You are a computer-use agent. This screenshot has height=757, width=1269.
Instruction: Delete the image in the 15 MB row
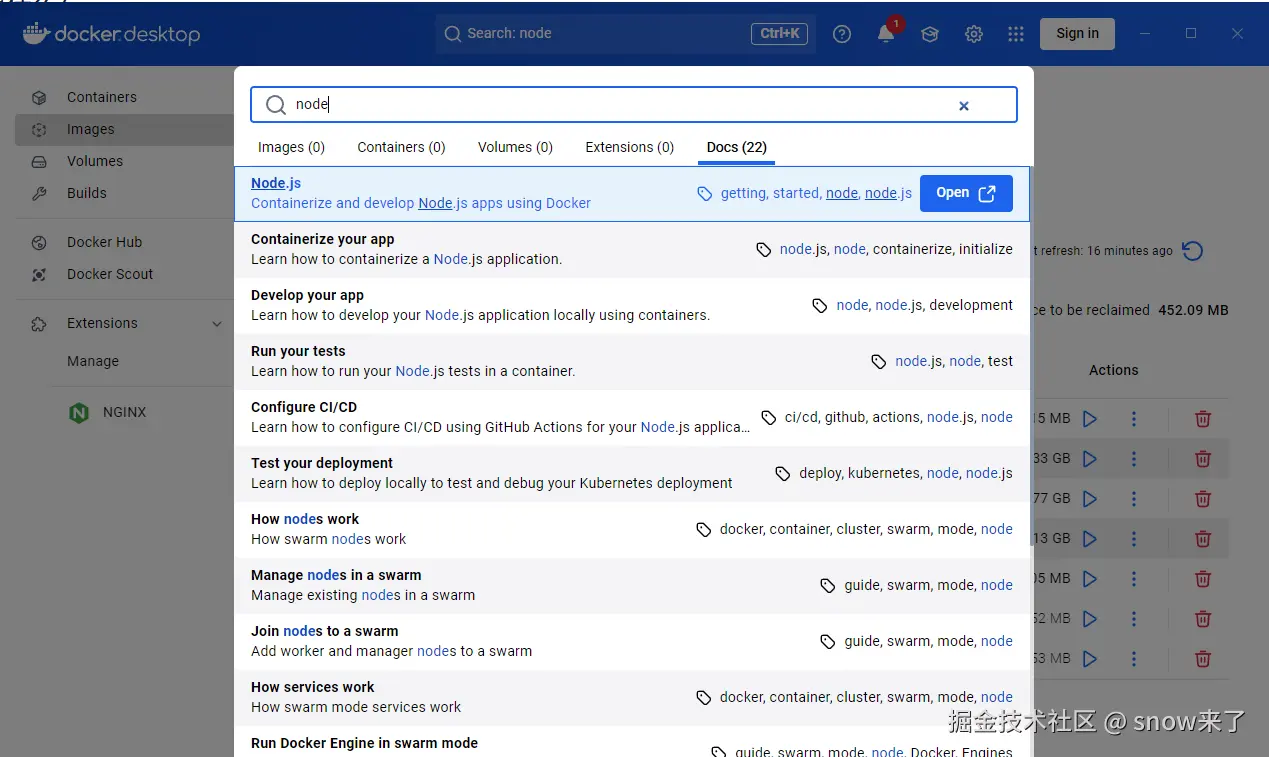(1203, 419)
